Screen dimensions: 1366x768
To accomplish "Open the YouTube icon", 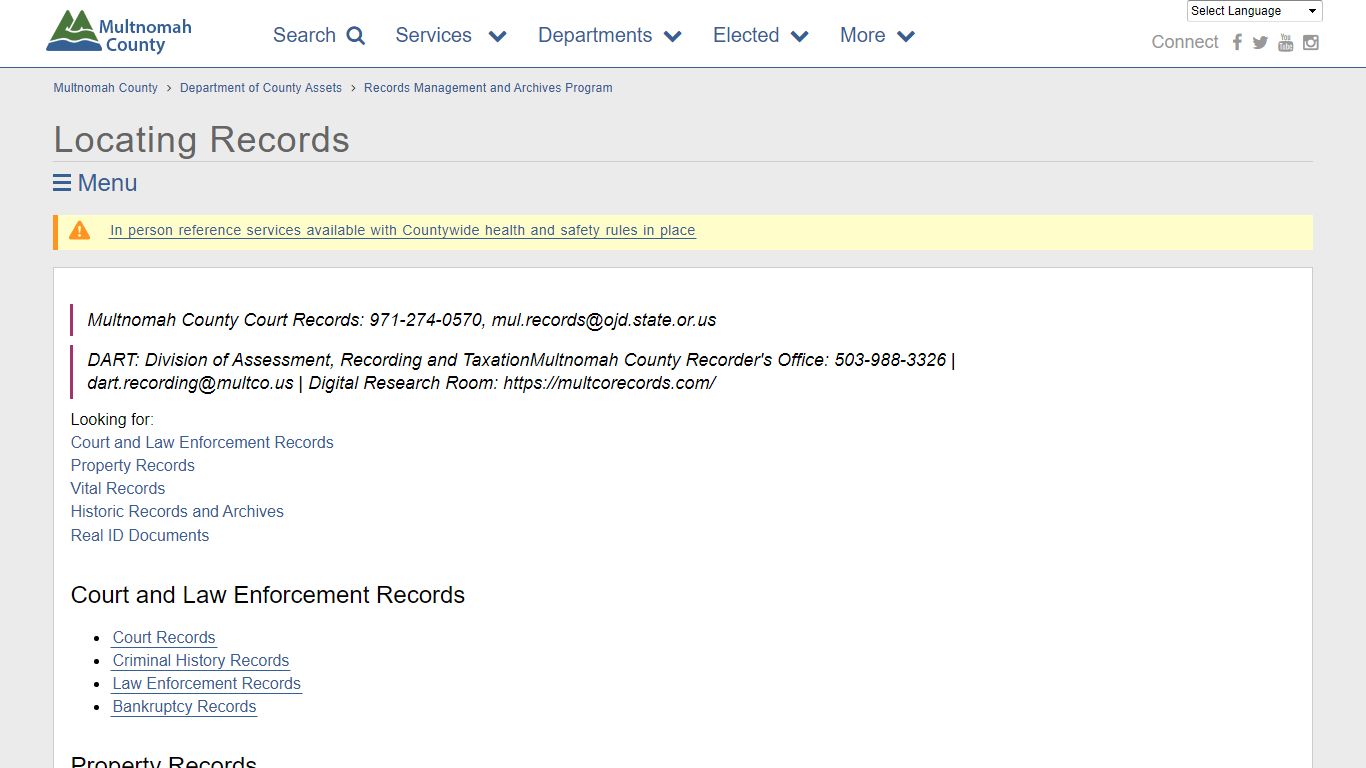I will click(x=1286, y=42).
